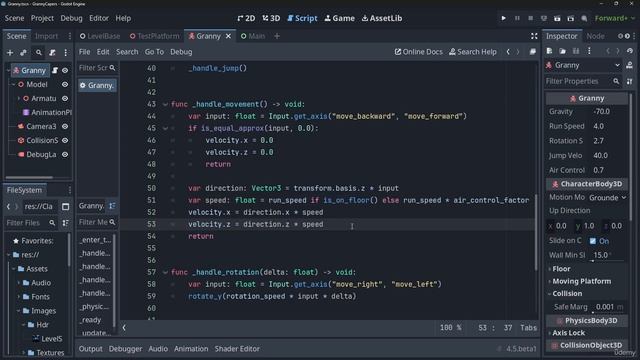640x360 pixels.
Task: Open Search Help
Action: 473,52
